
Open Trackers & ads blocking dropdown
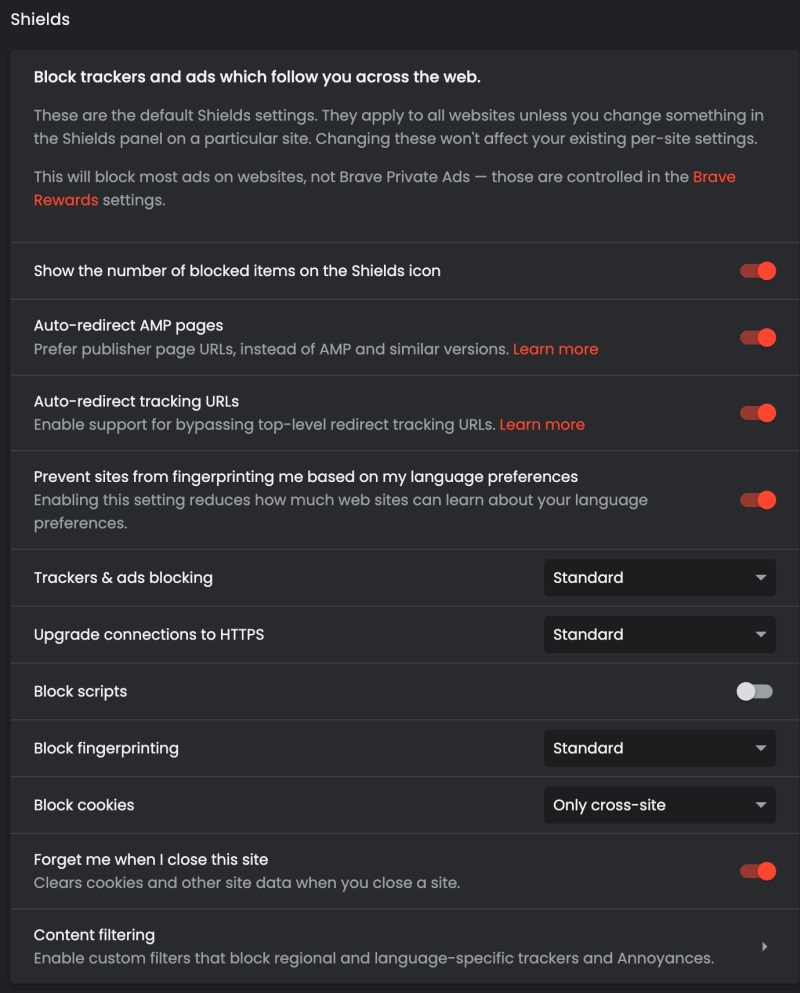(659, 578)
